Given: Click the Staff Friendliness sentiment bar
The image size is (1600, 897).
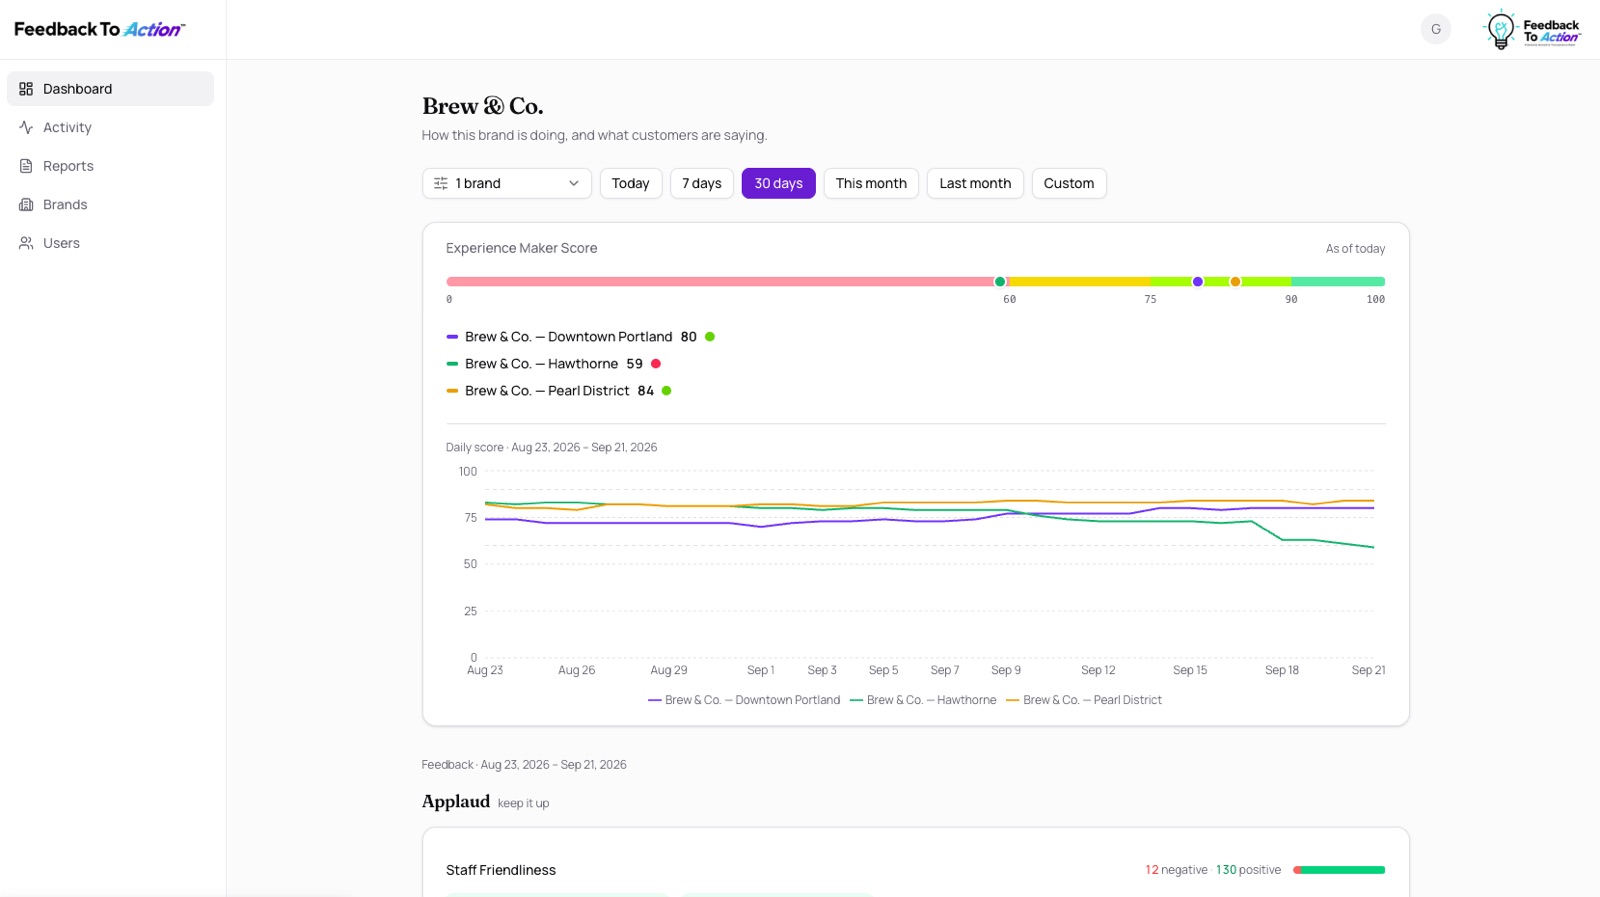Looking at the screenshot, I should click(x=1339, y=870).
